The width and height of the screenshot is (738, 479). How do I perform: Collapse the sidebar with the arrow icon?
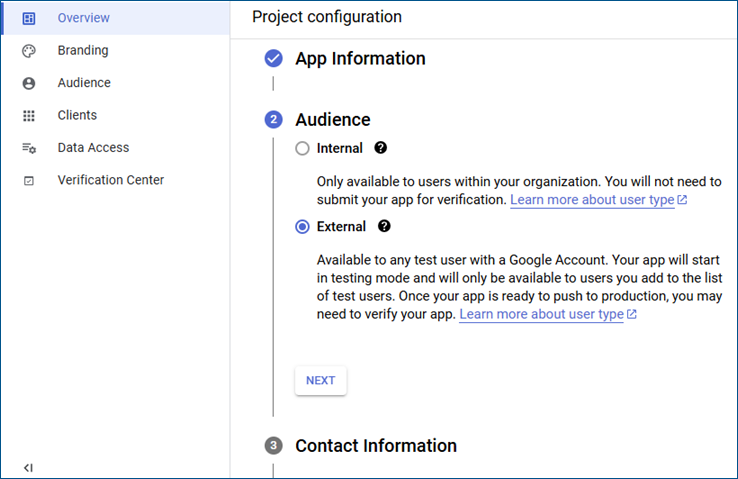[x=28, y=468]
